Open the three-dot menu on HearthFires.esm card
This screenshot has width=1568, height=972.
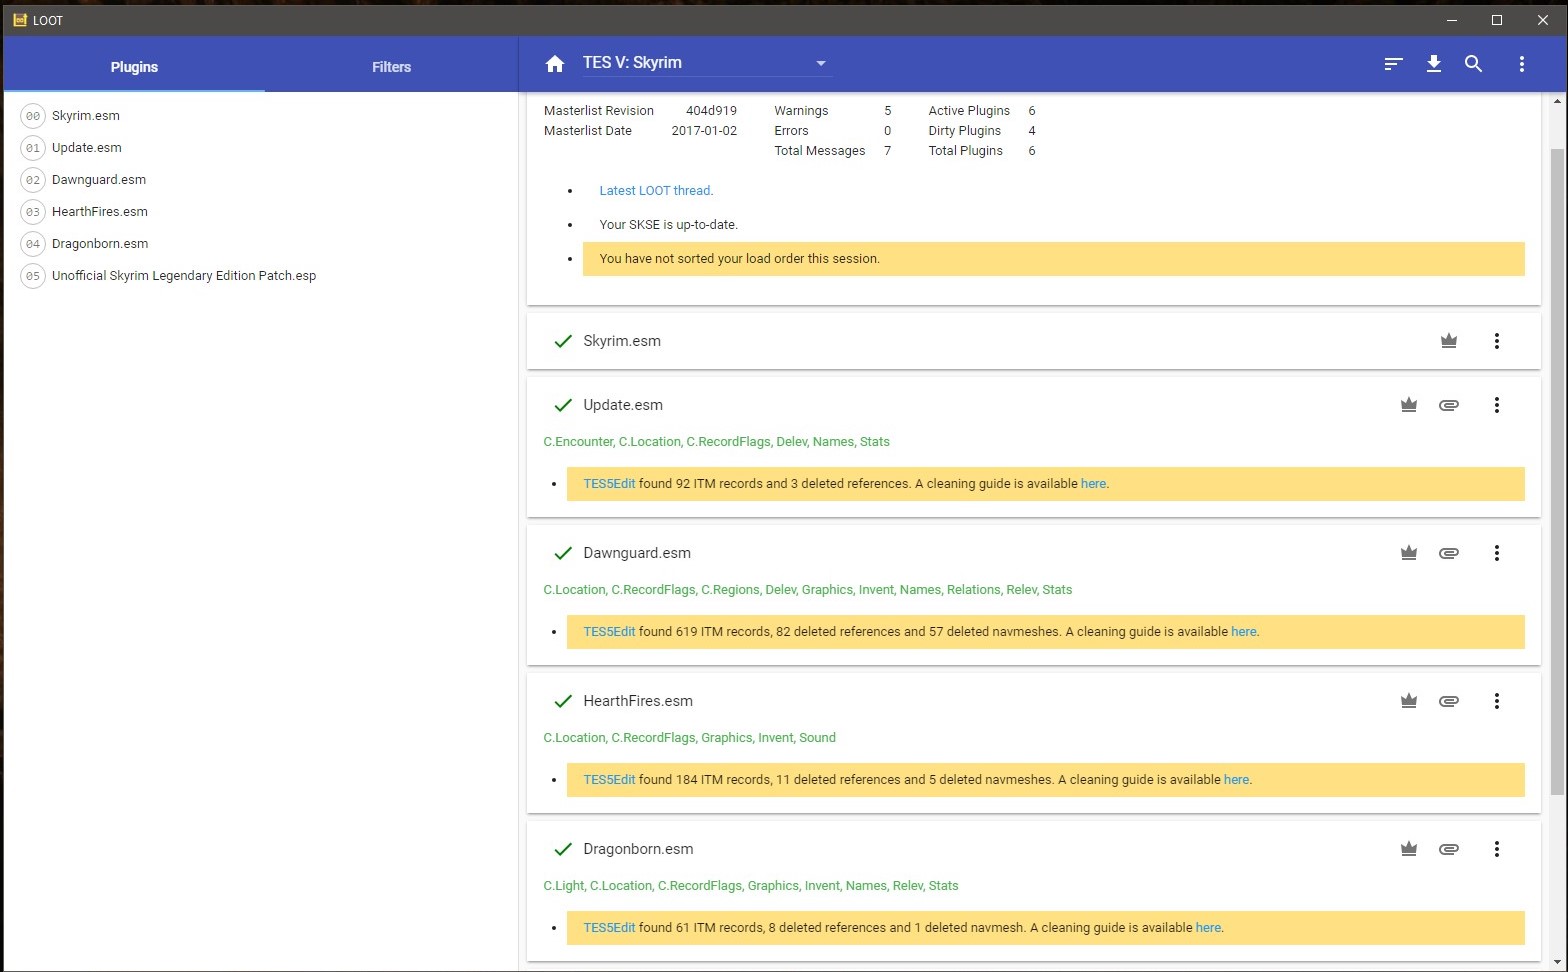[1496, 701]
